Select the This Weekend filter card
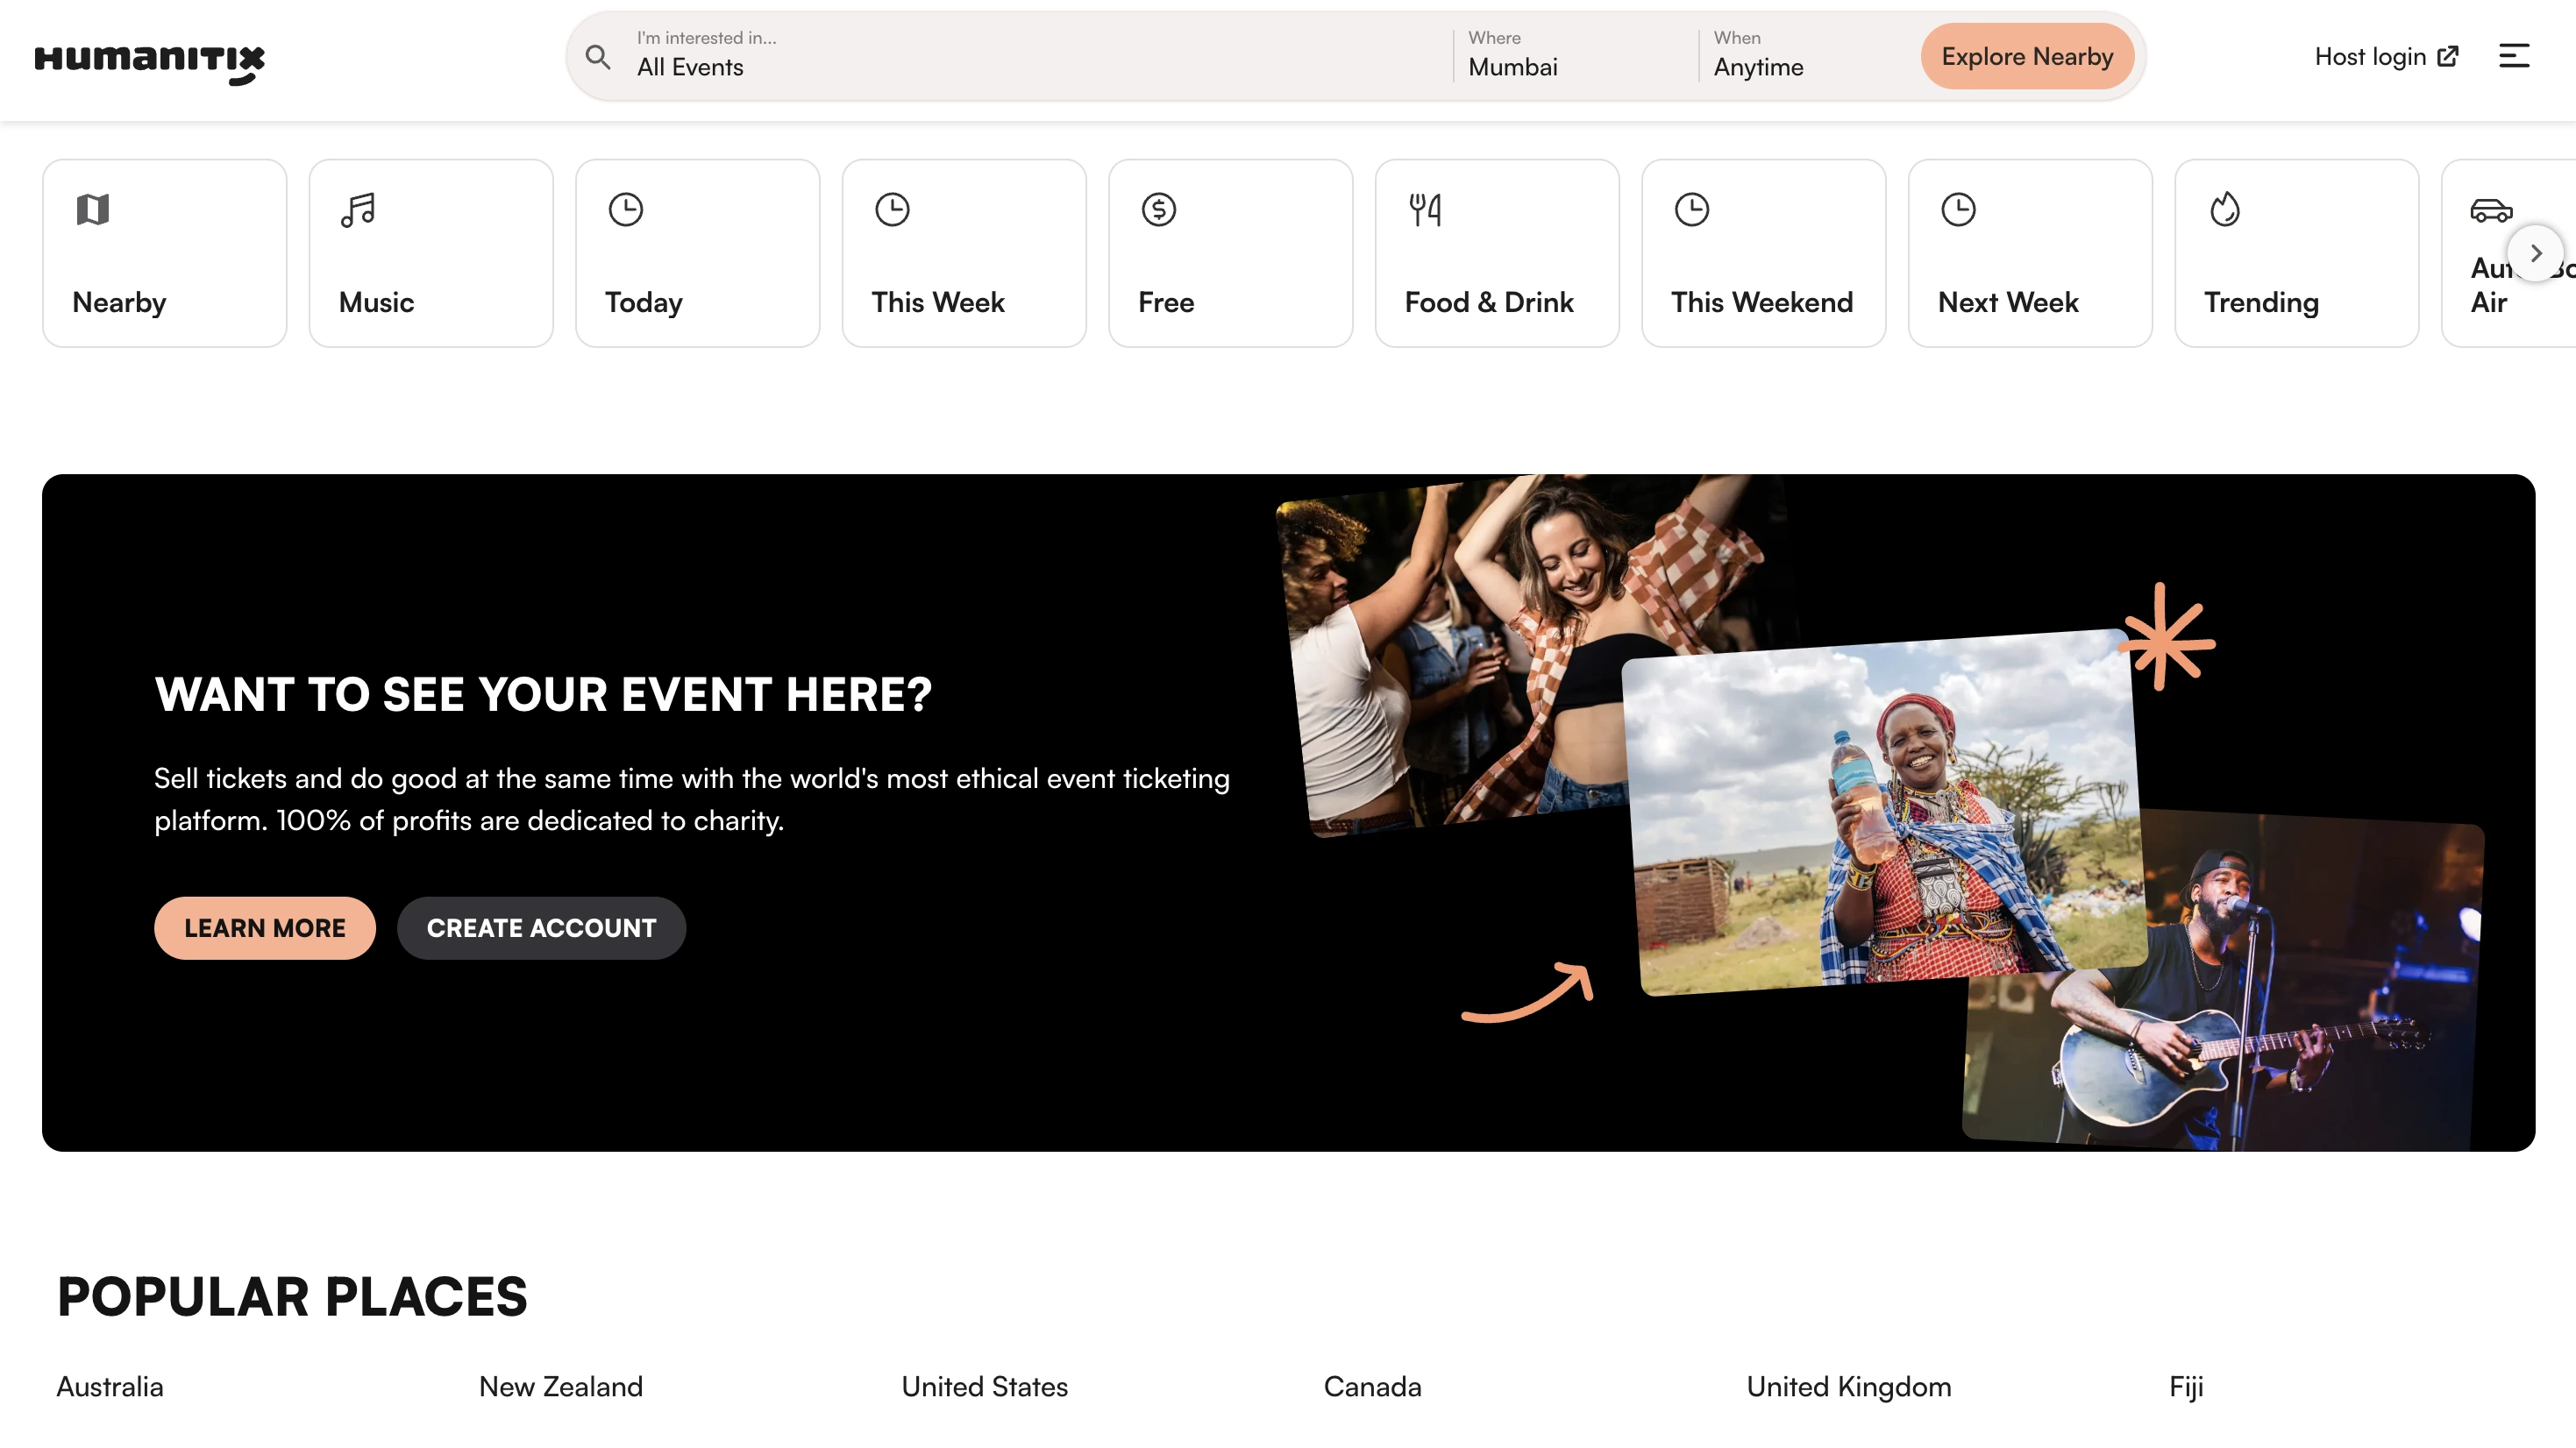 point(1762,253)
